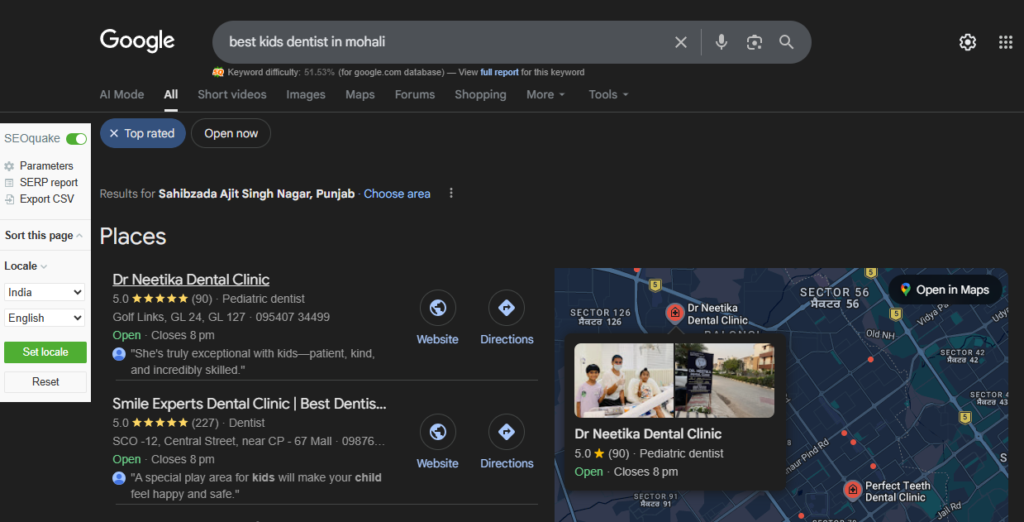Click the SERP report icon
This screenshot has height=522, width=1024.
[9, 182]
